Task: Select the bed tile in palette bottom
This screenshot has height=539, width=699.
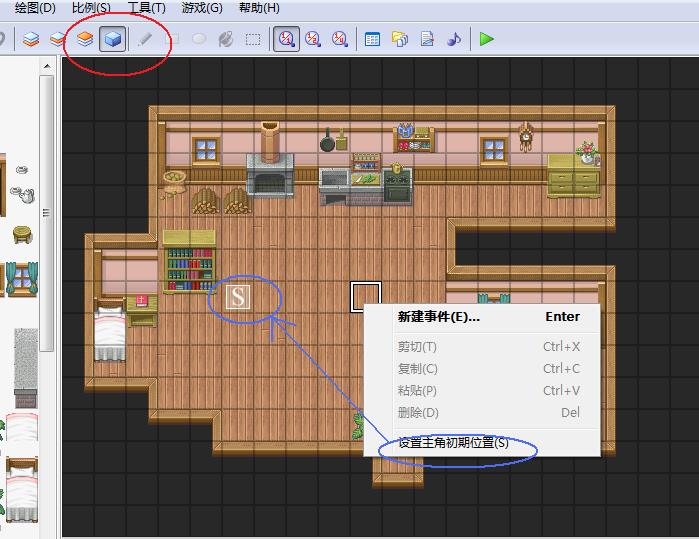Action: (x=22, y=490)
